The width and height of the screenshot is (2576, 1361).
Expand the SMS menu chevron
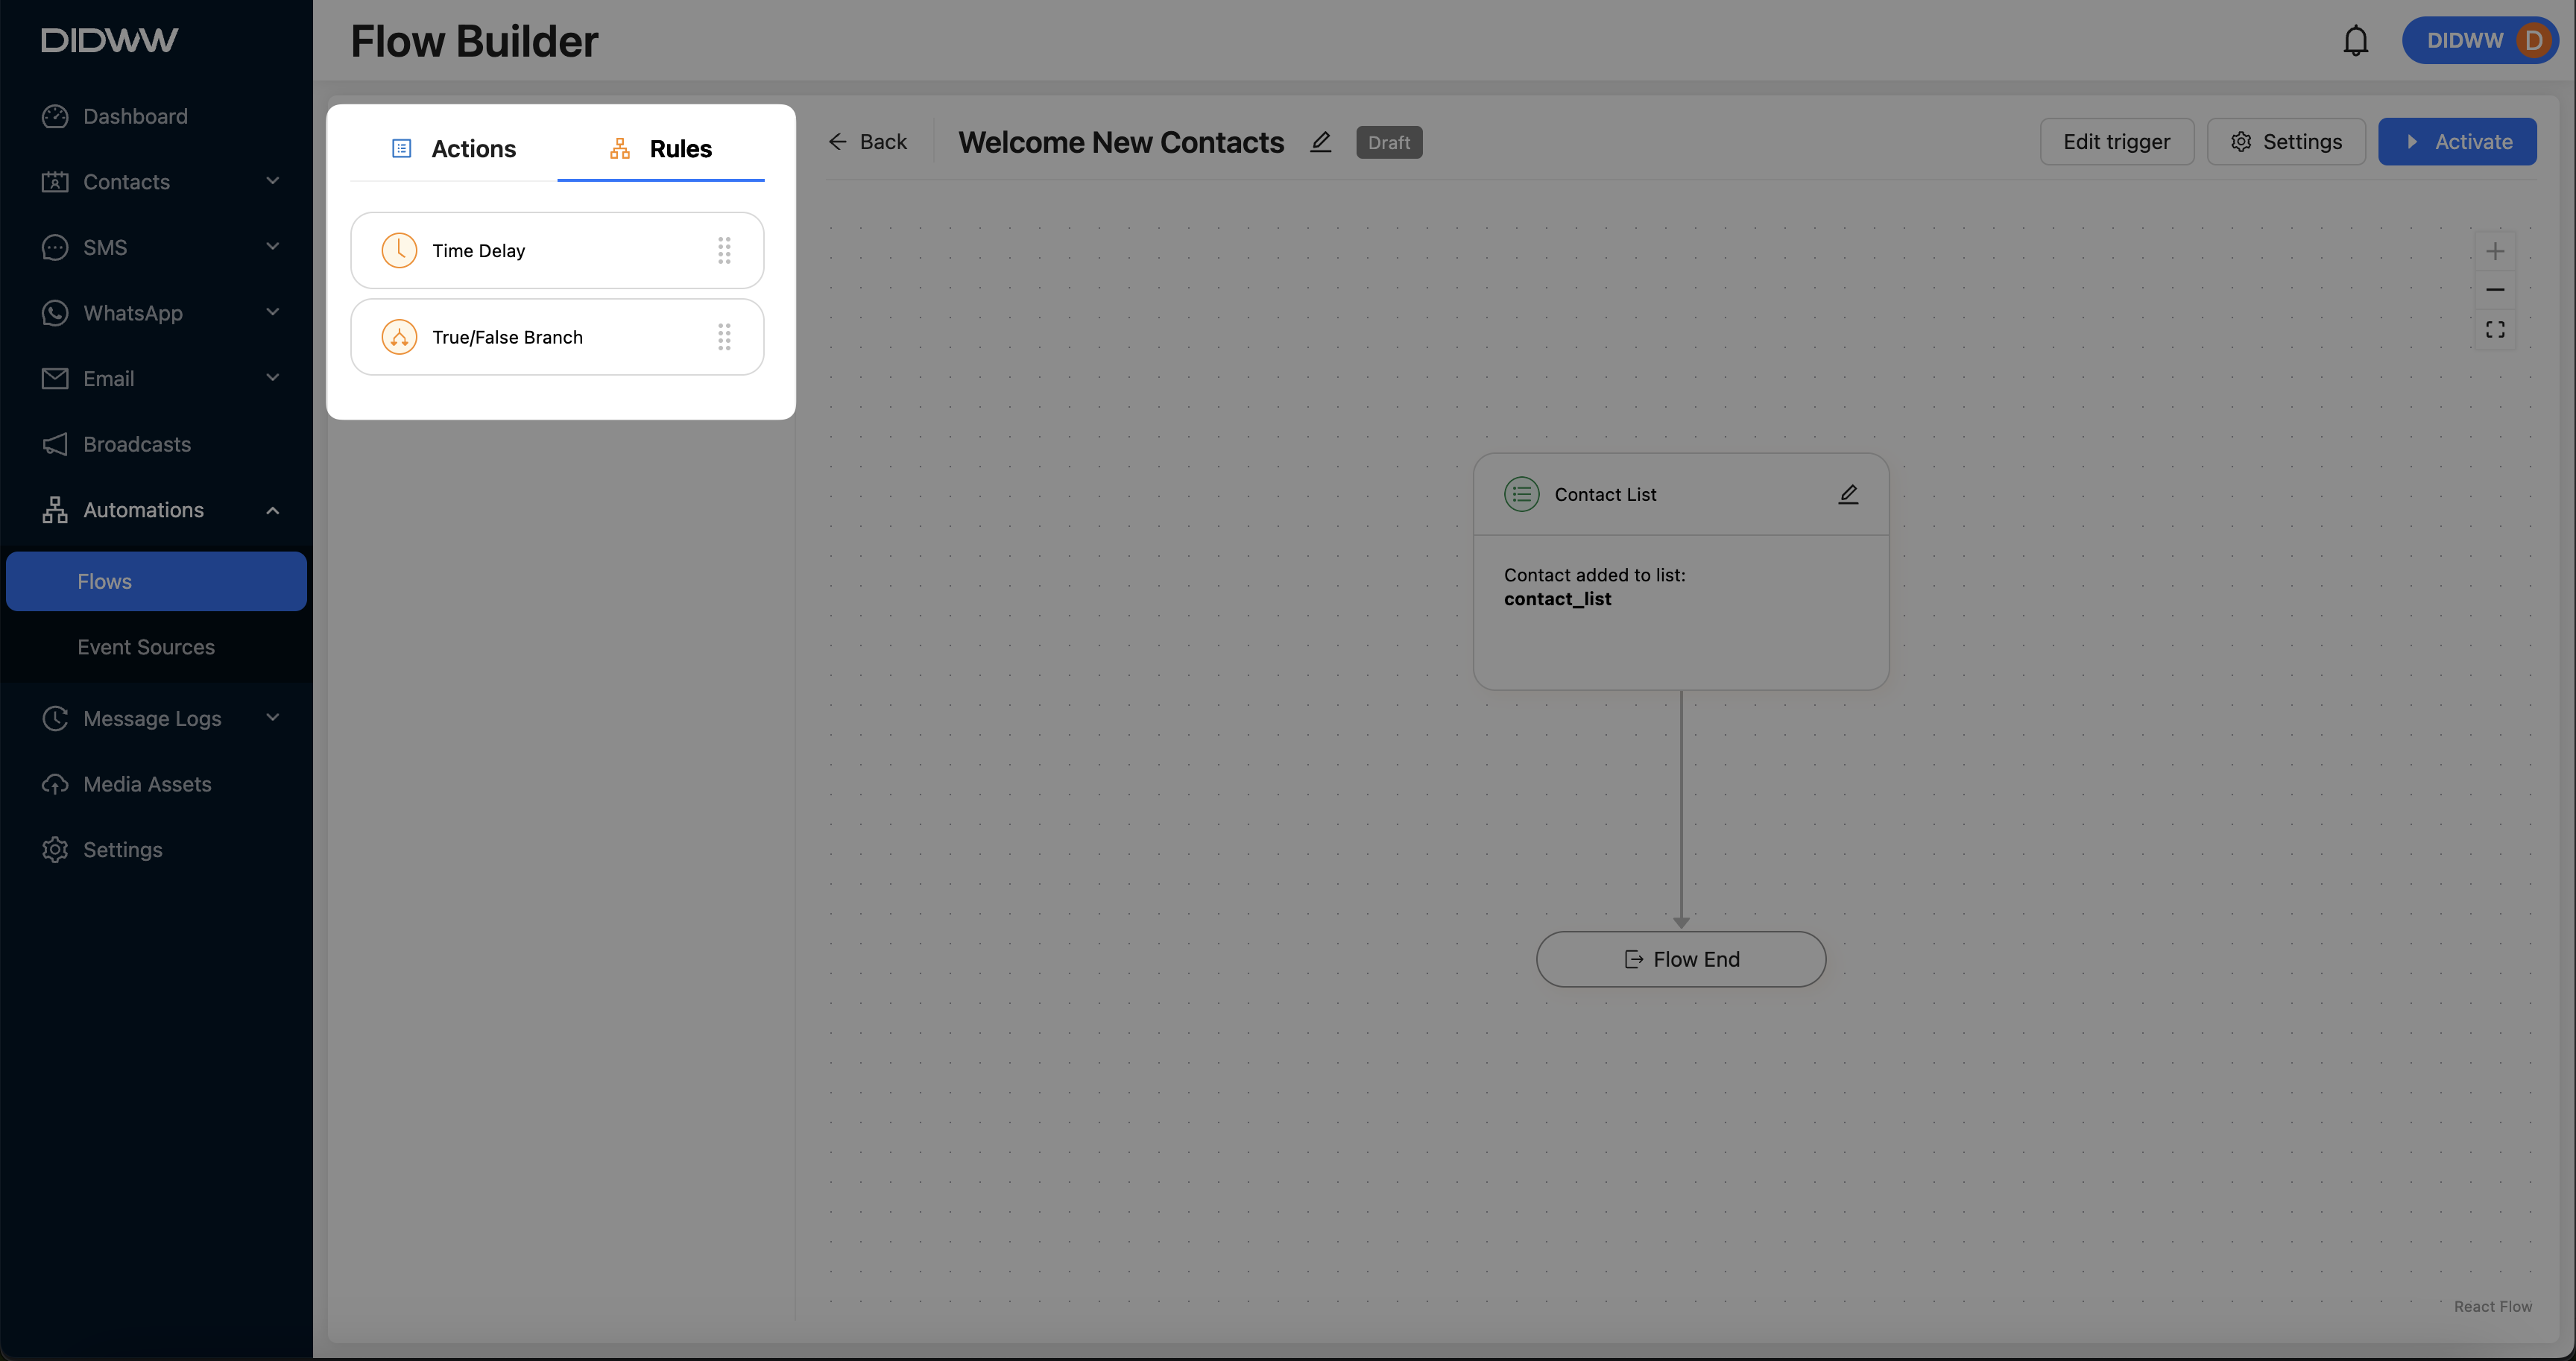click(x=272, y=247)
